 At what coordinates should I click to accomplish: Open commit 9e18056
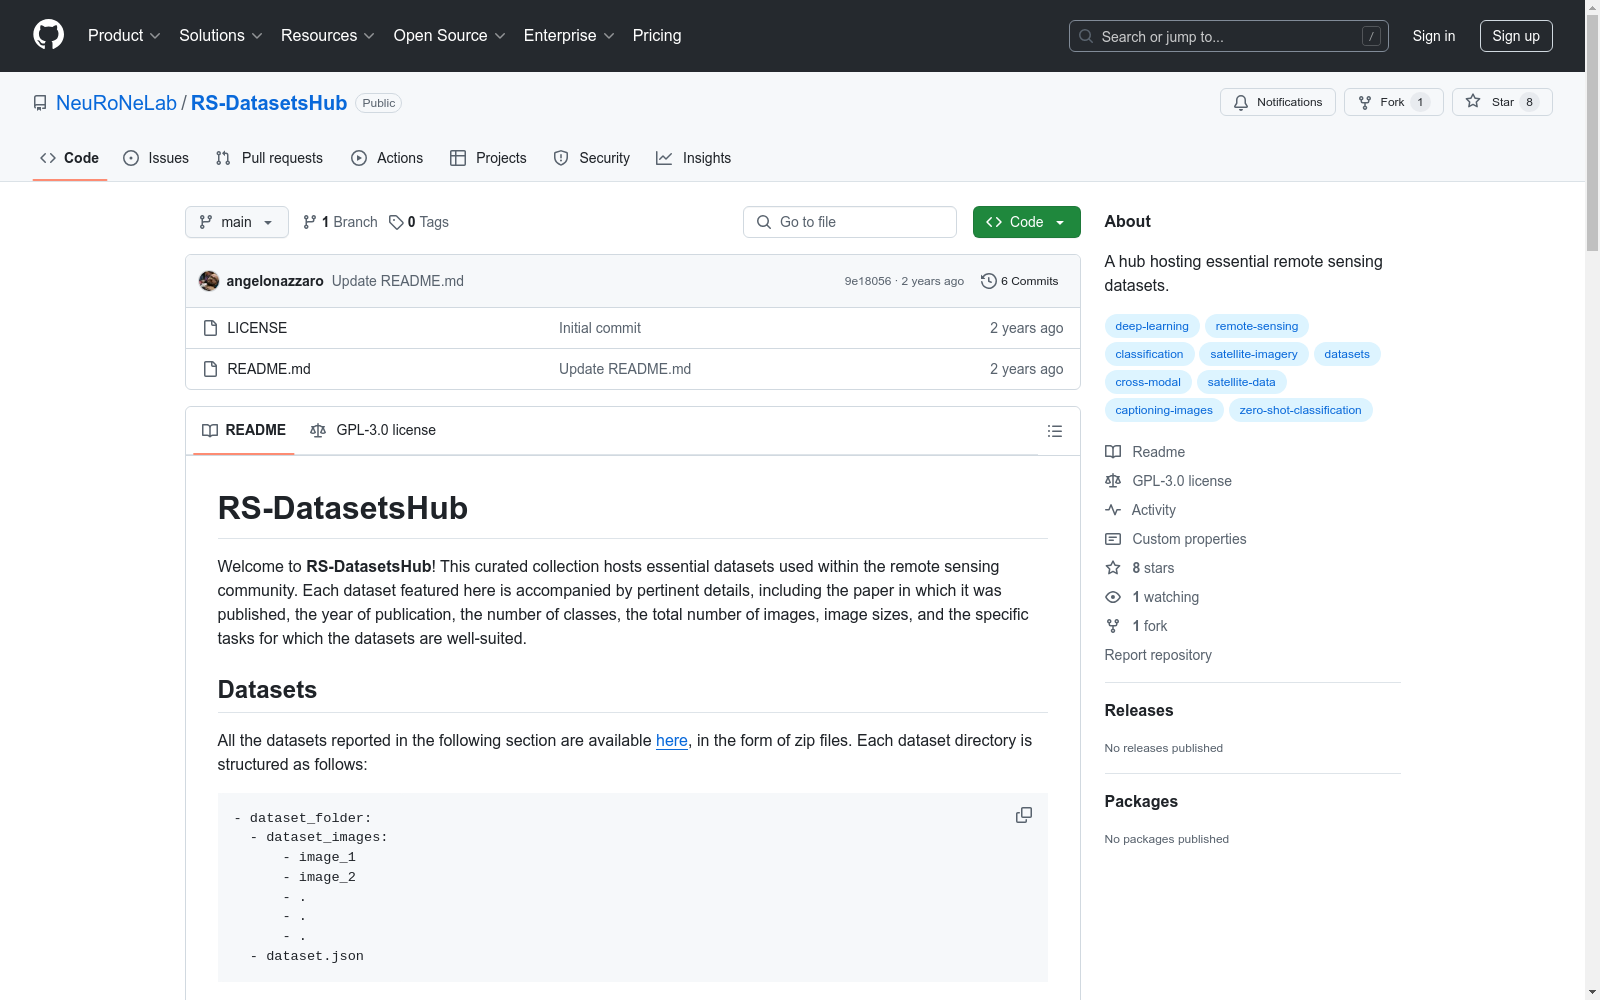click(867, 281)
